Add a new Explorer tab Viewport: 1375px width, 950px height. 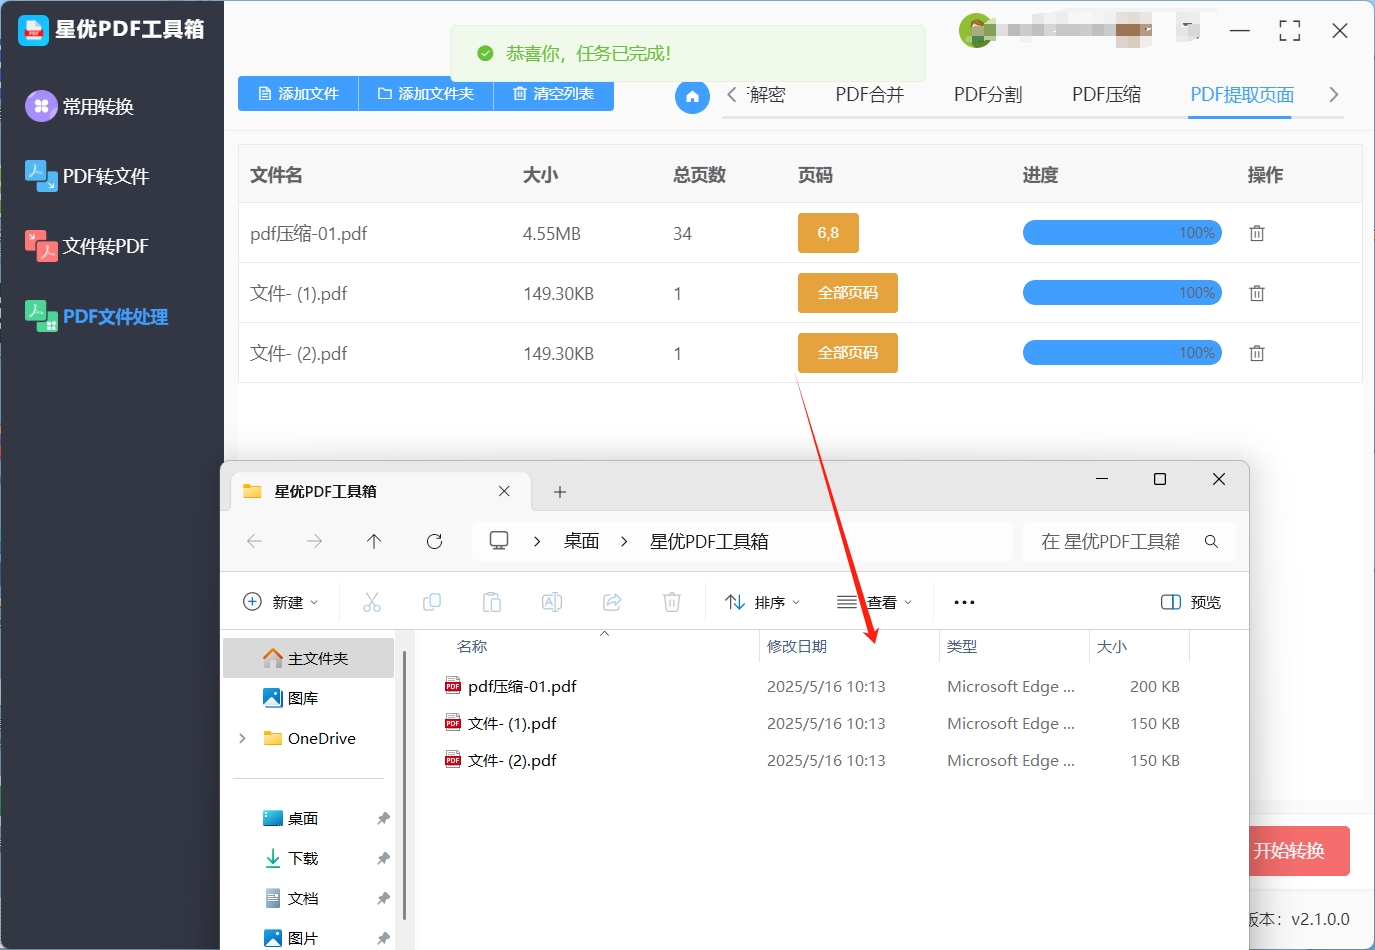[x=560, y=492]
